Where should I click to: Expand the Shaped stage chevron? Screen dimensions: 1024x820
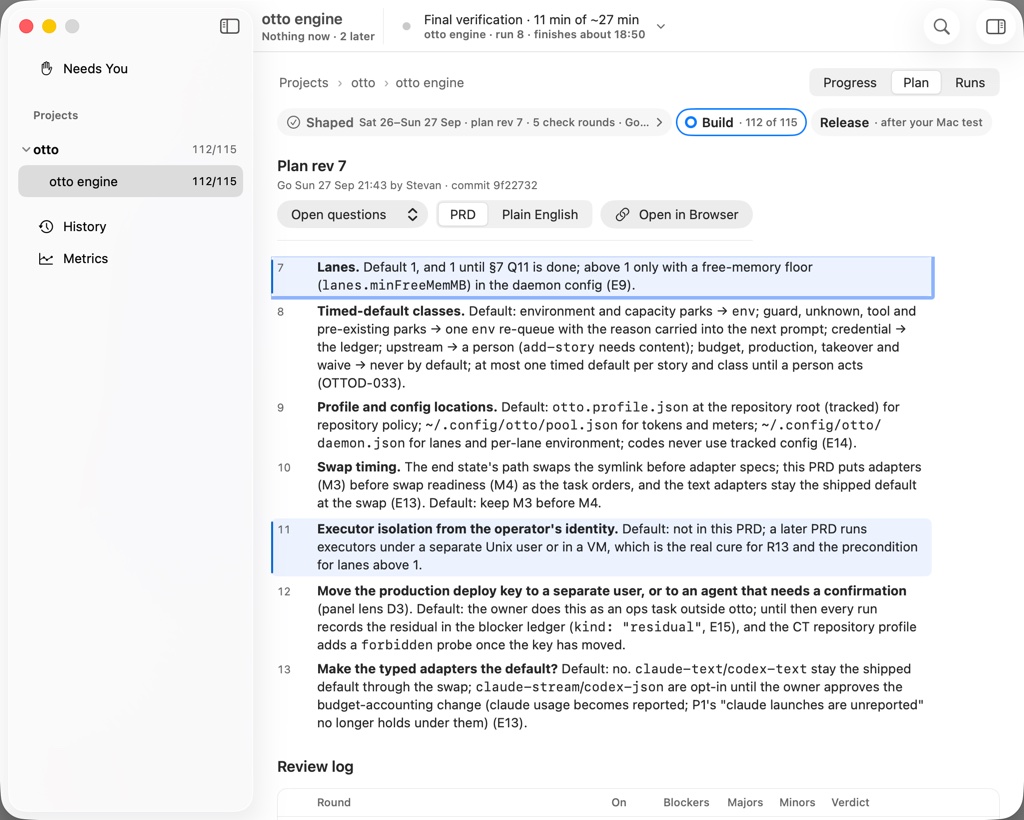tap(659, 122)
